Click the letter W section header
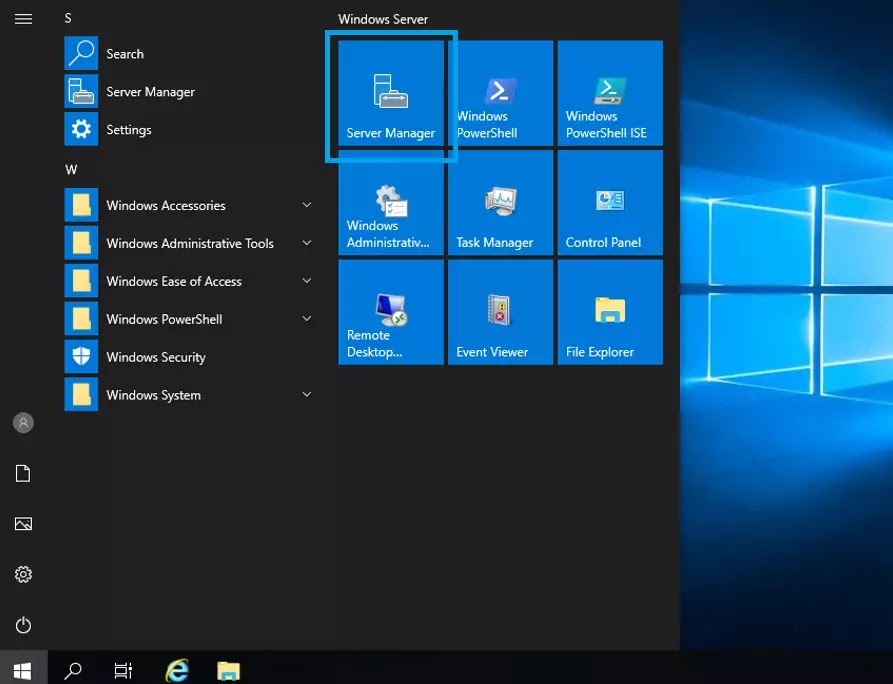The width and height of the screenshot is (893, 684). [x=71, y=170]
